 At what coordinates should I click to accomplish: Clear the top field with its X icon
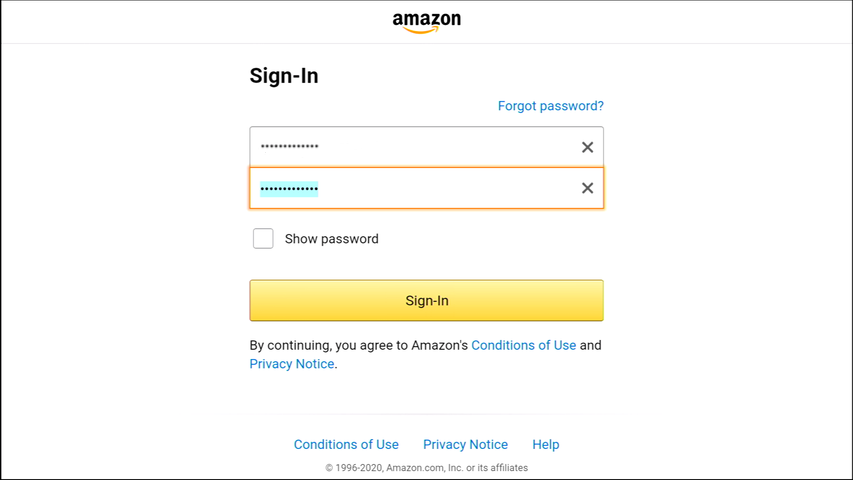(x=587, y=147)
